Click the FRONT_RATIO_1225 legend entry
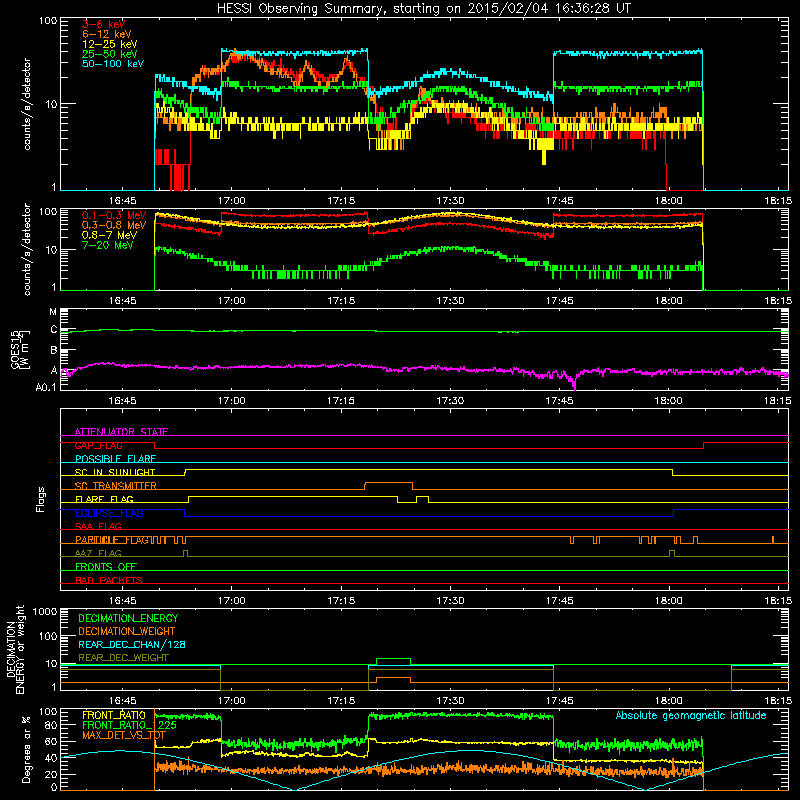 pyautogui.click(x=129, y=725)
